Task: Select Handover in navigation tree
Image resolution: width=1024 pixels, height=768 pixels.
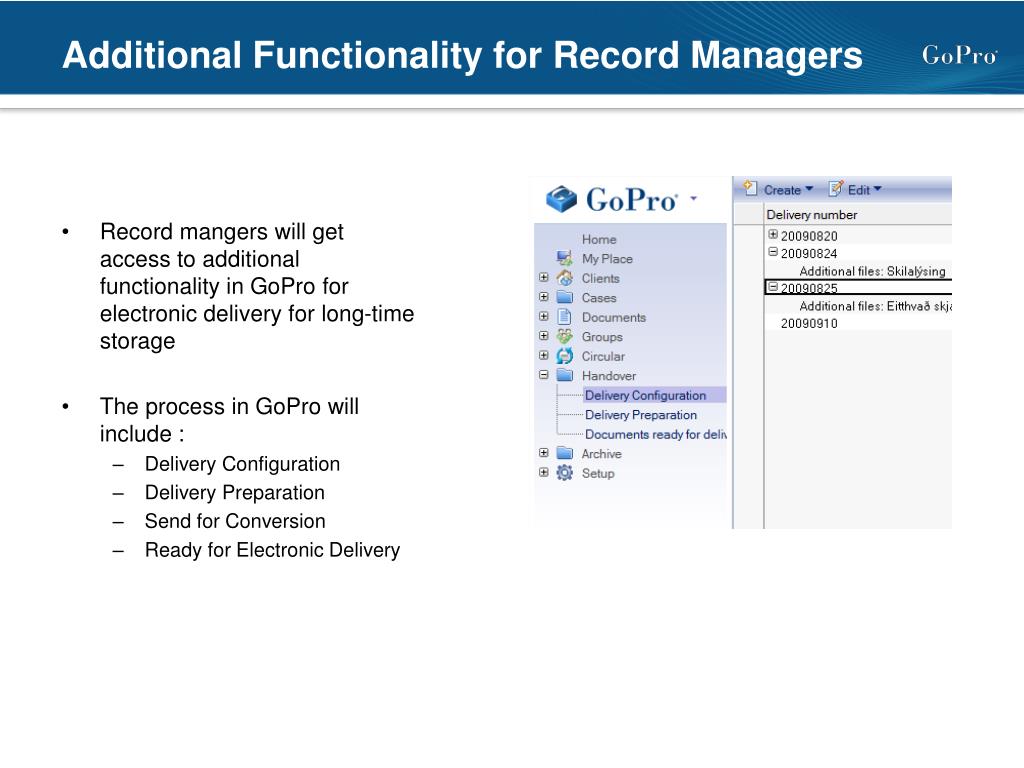Action: pyautogui.click(x=609, y=376)
